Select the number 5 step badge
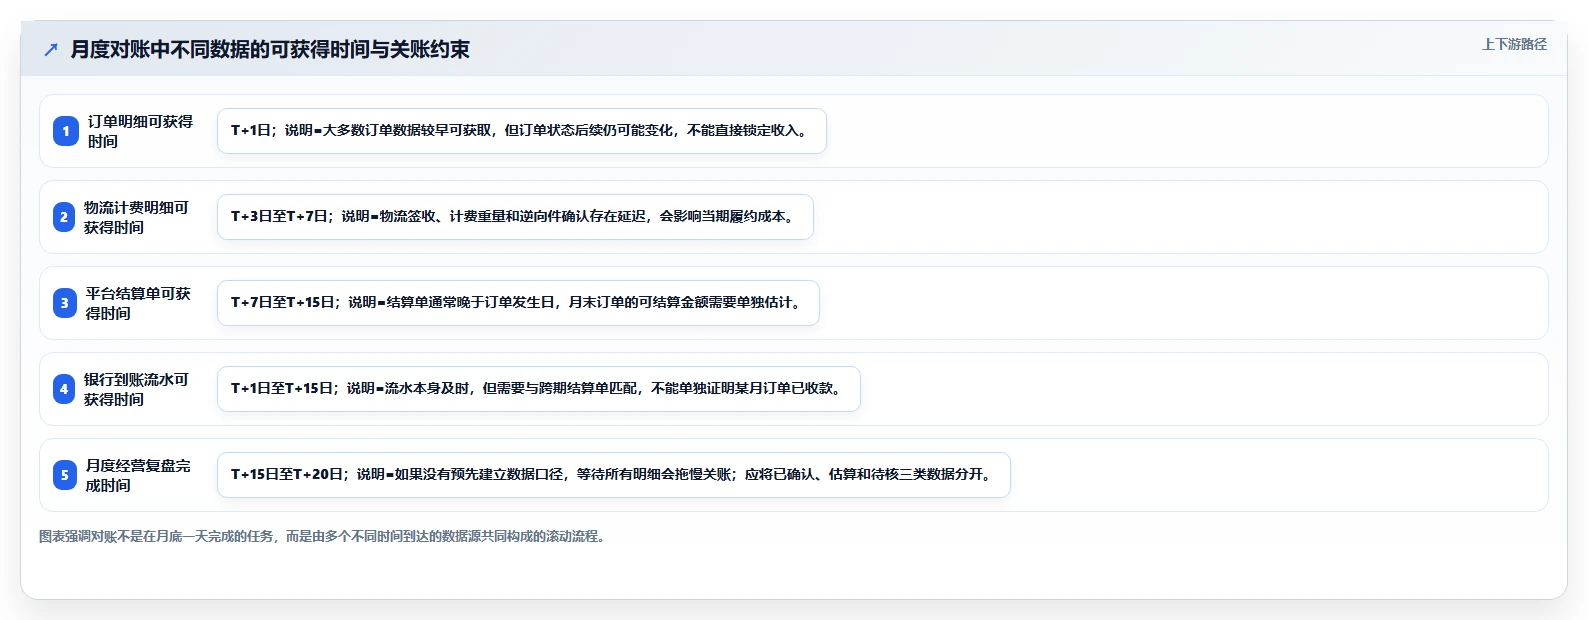 pos(65,475)
